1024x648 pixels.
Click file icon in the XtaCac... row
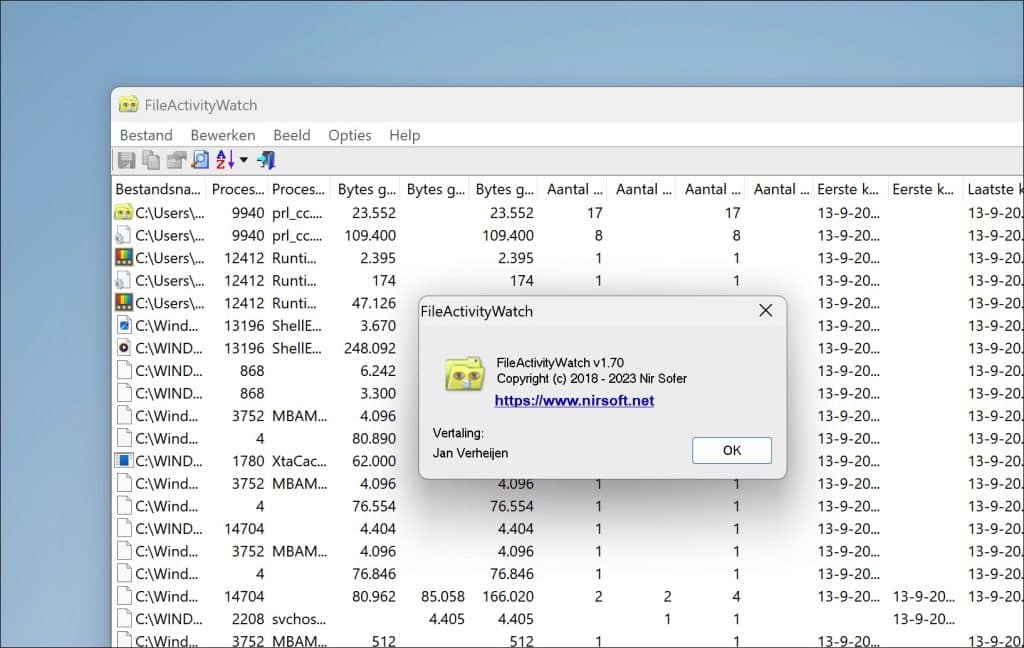123,461
